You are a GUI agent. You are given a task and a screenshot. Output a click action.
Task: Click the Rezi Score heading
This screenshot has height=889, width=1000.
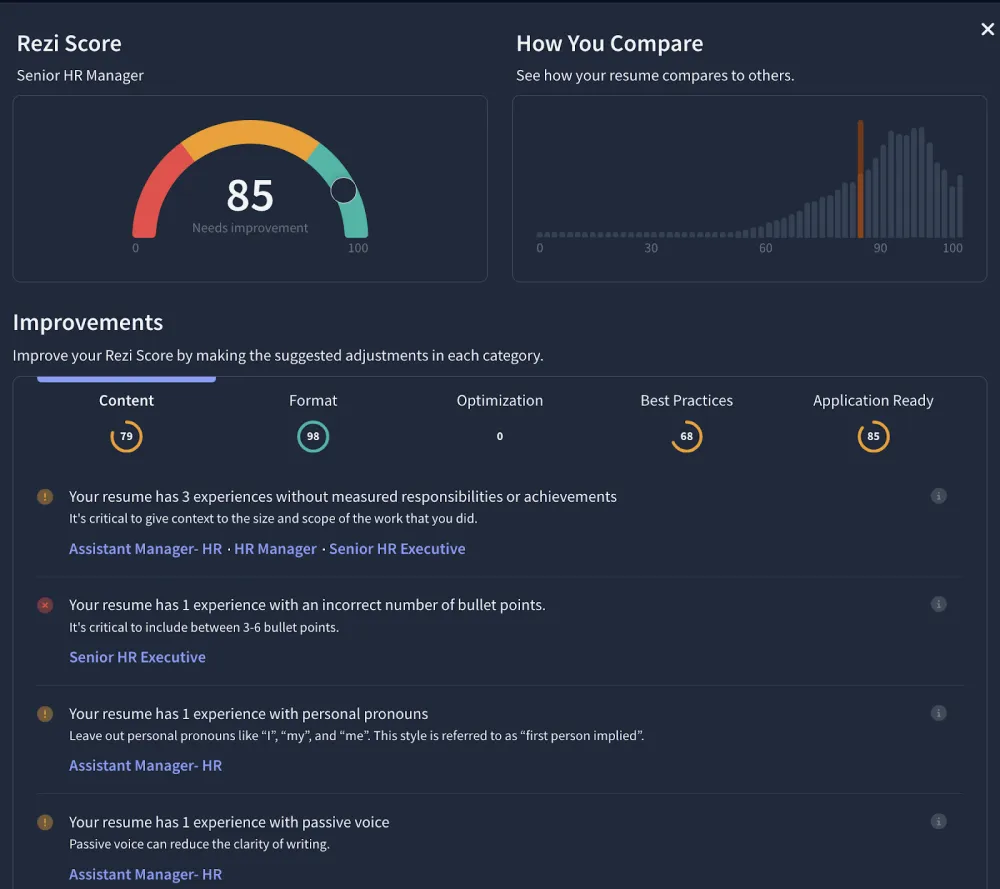click(x=69, y=43)
